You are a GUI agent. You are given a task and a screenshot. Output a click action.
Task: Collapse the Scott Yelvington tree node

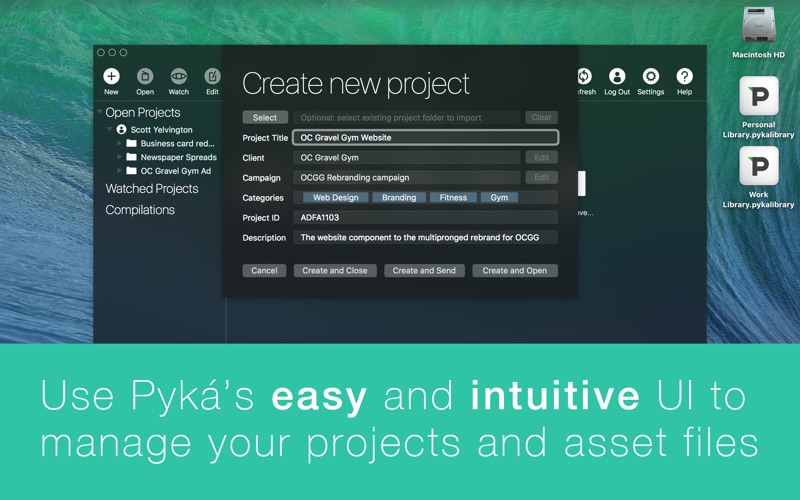tap(109, 129)
